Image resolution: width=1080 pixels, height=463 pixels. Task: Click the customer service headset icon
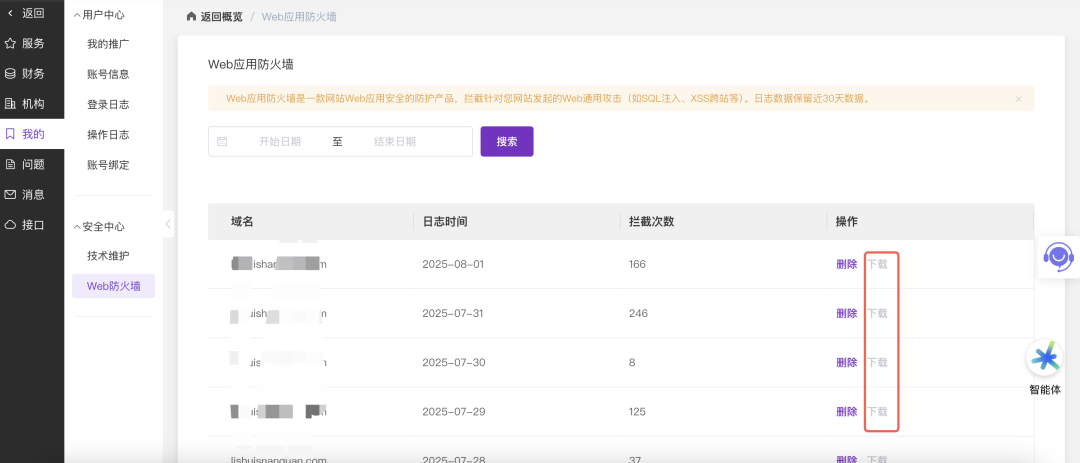(1058, 257)
